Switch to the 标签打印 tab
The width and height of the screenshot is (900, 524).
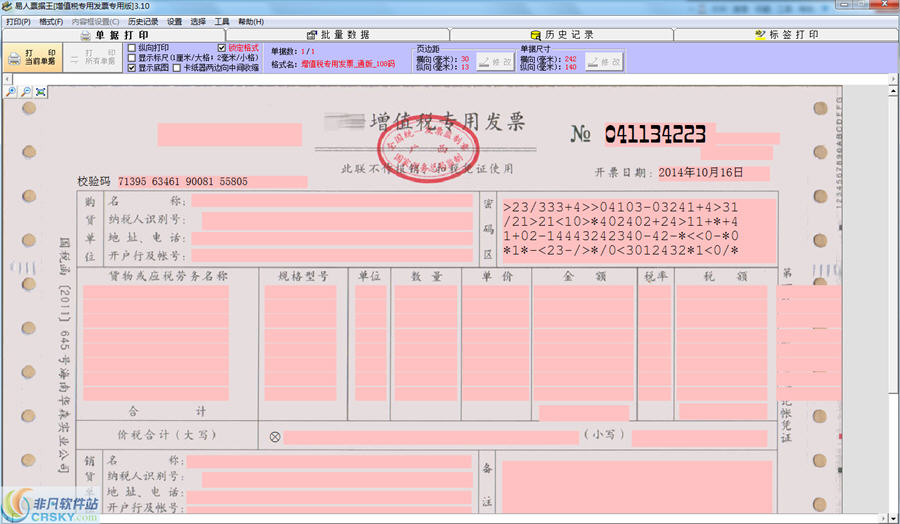click(x=786, y=35)
